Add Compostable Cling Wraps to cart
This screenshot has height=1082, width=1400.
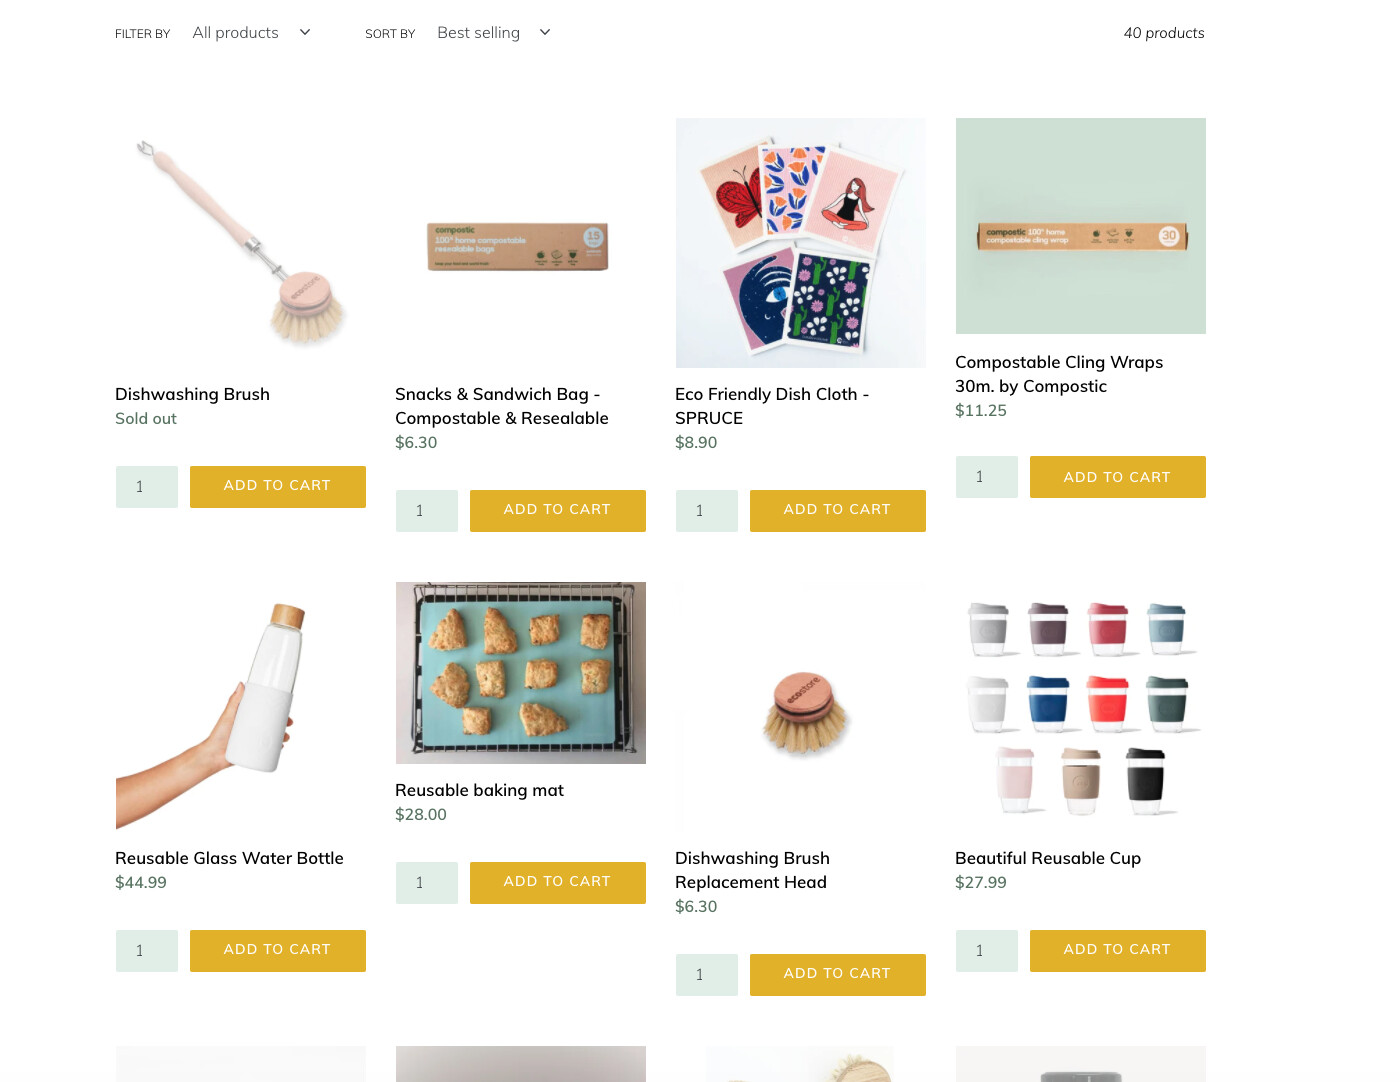point(1118,477)
